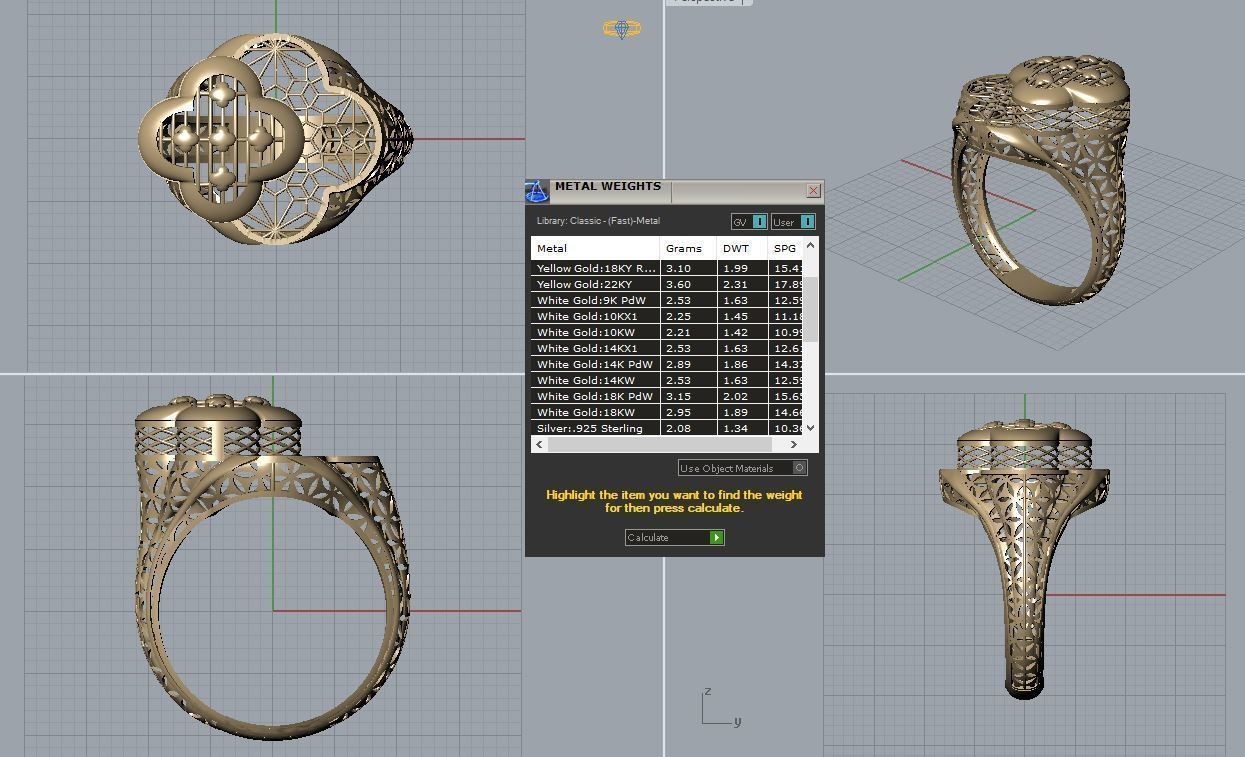The height and width of the screenshot is (757, 1245).
Task: Select the White Gold:10KX1 row
Action: pos(666,316)
